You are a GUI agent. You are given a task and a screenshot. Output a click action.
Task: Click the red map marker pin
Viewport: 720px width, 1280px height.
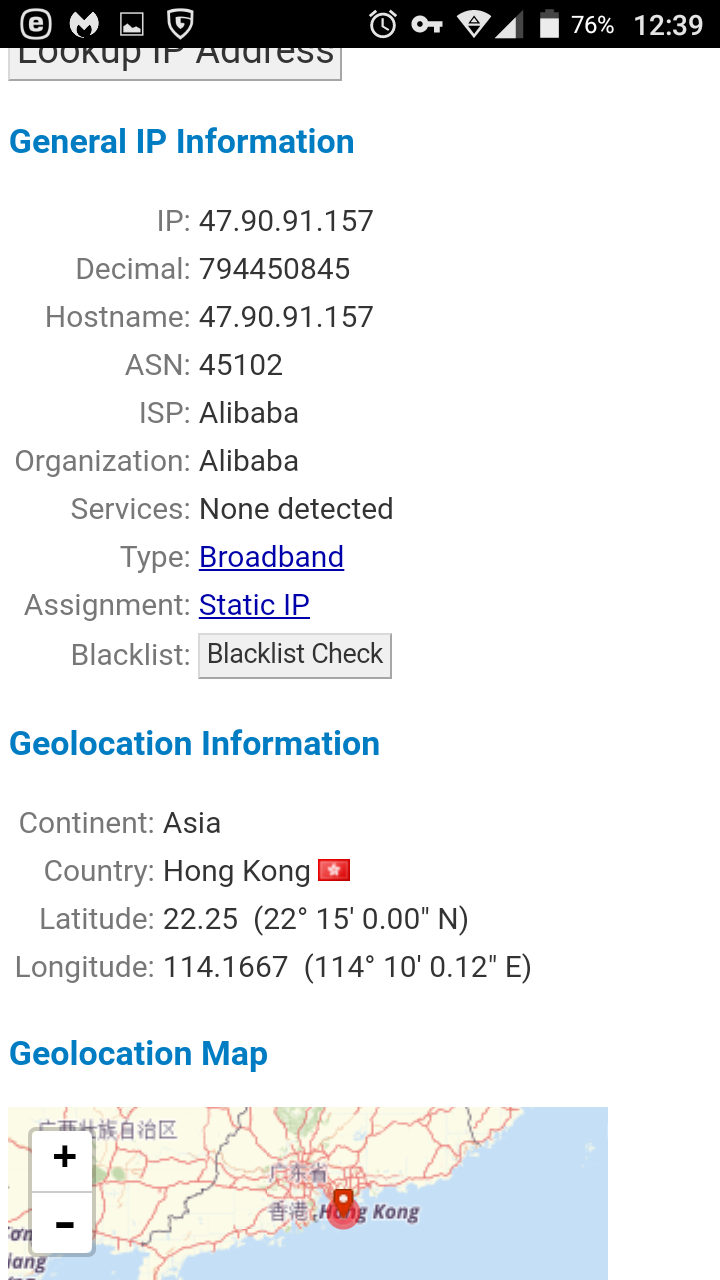[343, 1205]
